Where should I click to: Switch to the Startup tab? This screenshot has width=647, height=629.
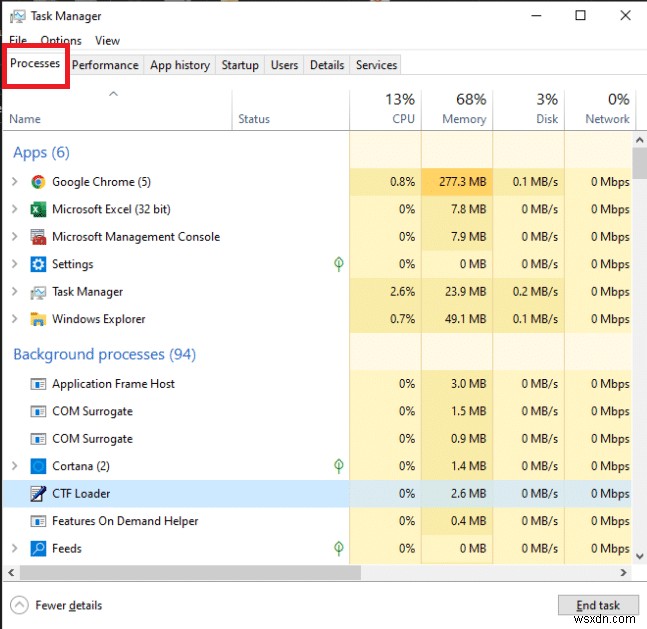[x=240, y=65]
